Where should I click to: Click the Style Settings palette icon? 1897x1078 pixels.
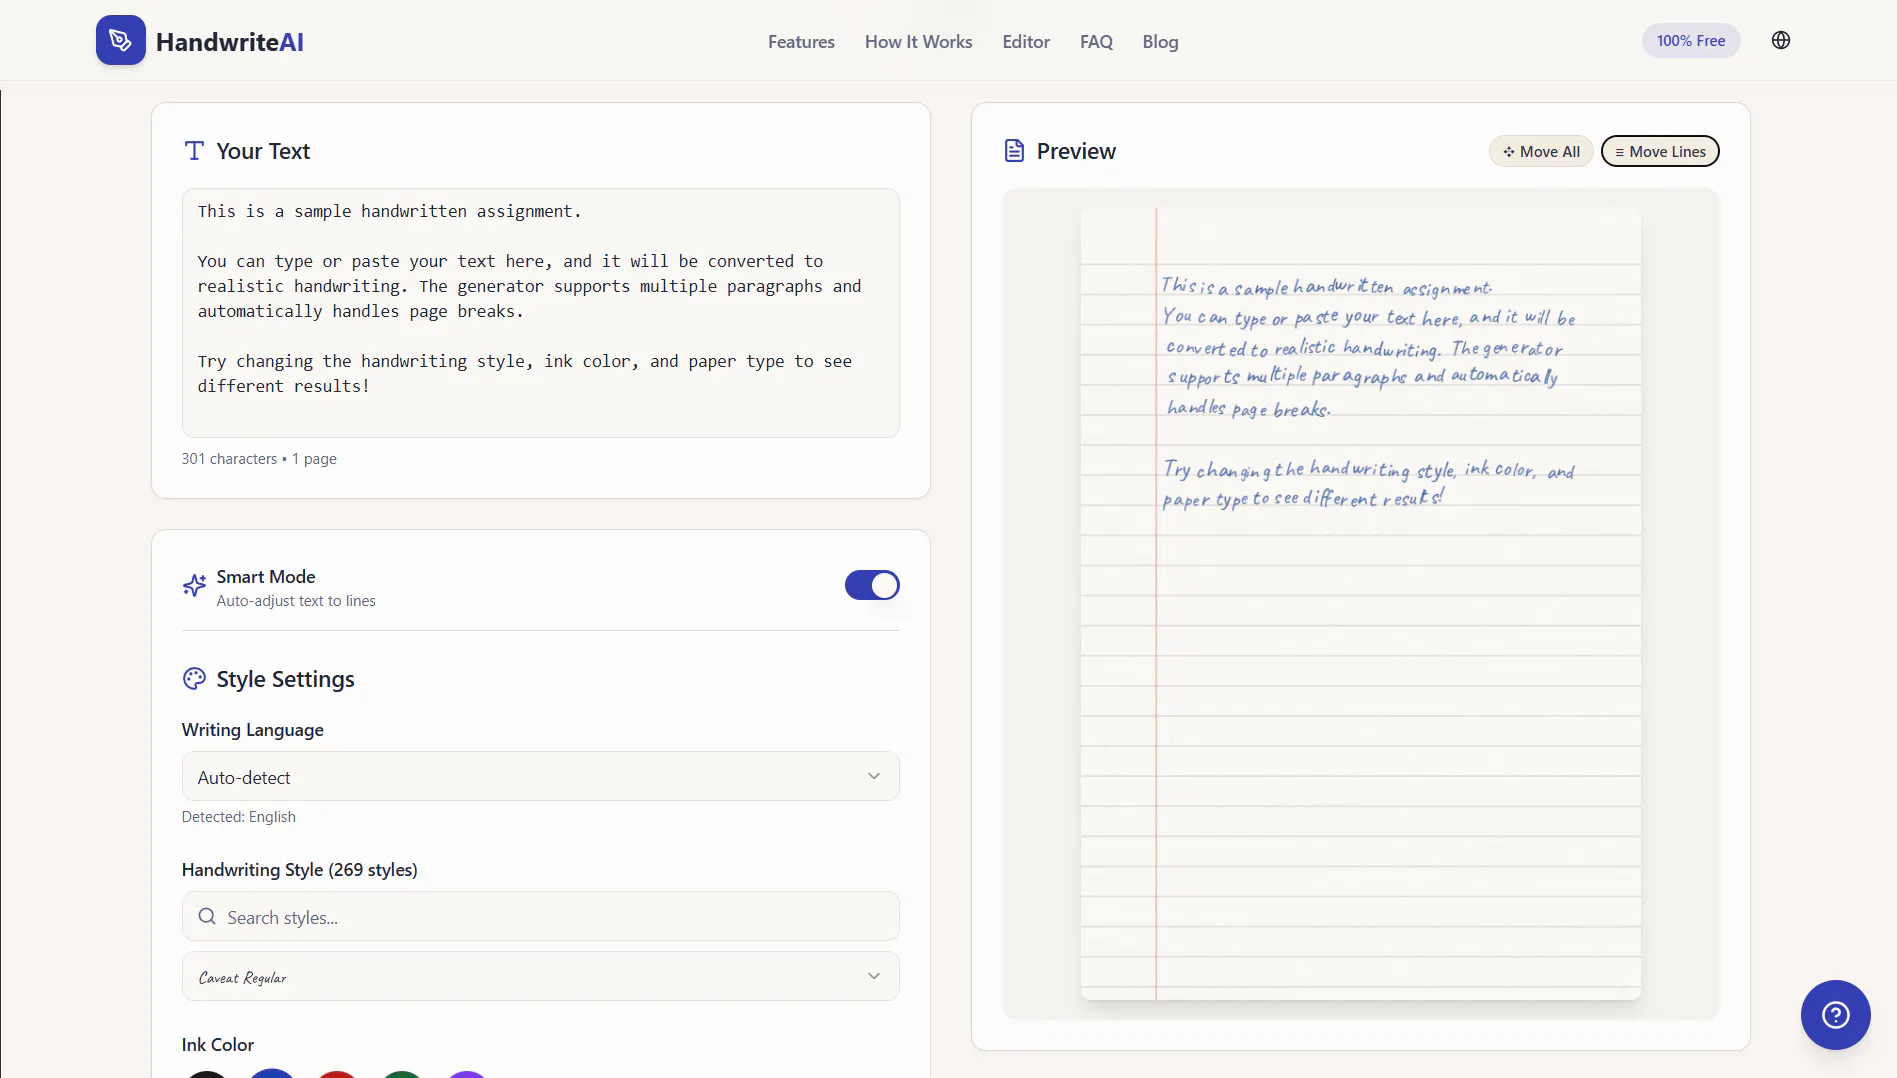point(194,679)
